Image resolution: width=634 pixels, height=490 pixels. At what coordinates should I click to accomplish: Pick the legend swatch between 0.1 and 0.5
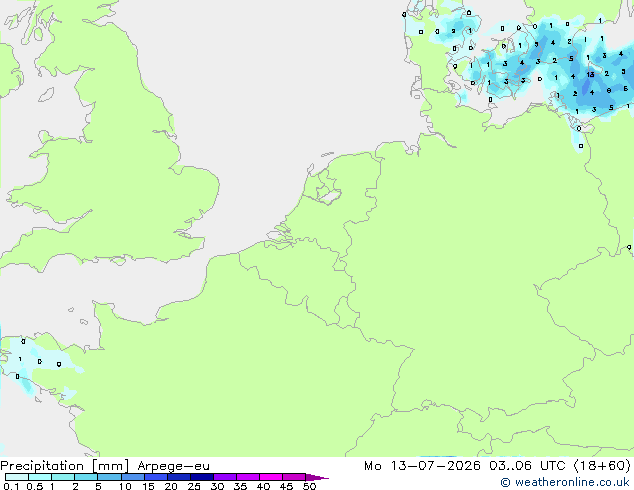tap(17, 477)
